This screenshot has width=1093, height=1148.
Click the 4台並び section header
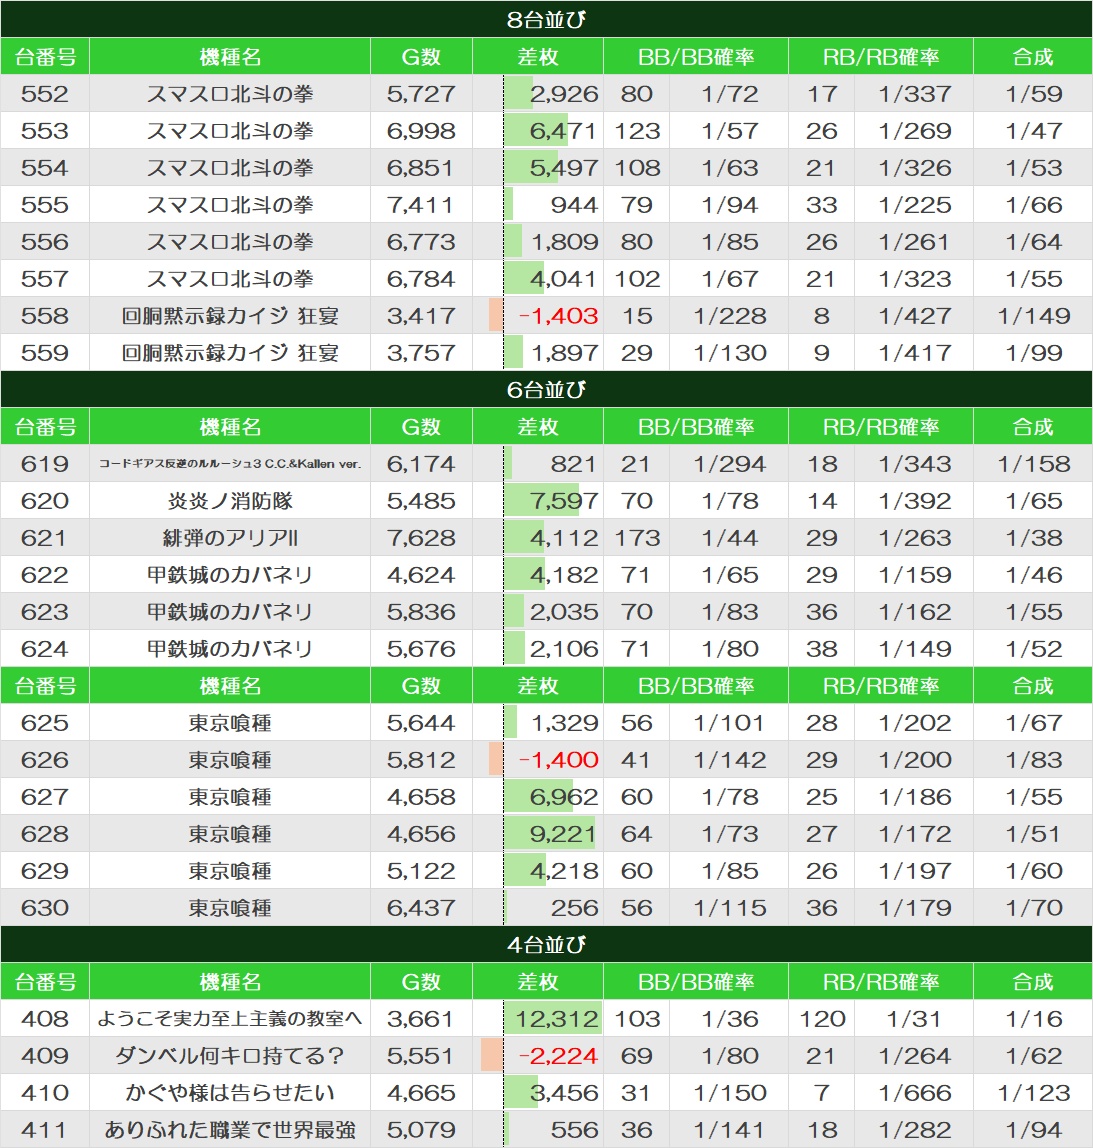click(x=546, y=944)
